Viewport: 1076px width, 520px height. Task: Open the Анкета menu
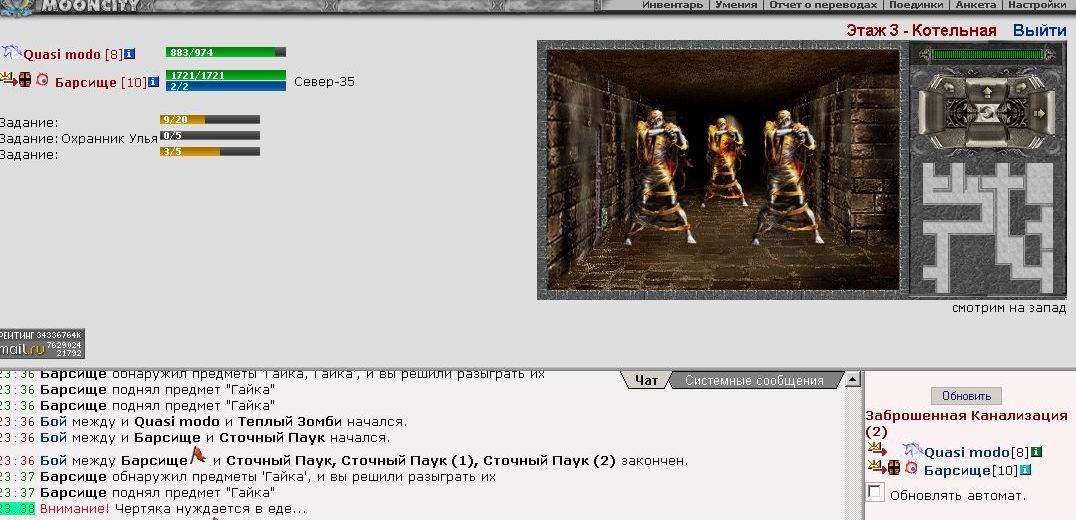974,5
